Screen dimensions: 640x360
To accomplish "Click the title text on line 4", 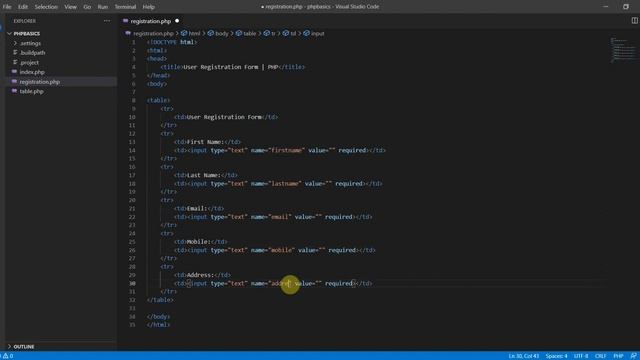I will click(231, 67).
